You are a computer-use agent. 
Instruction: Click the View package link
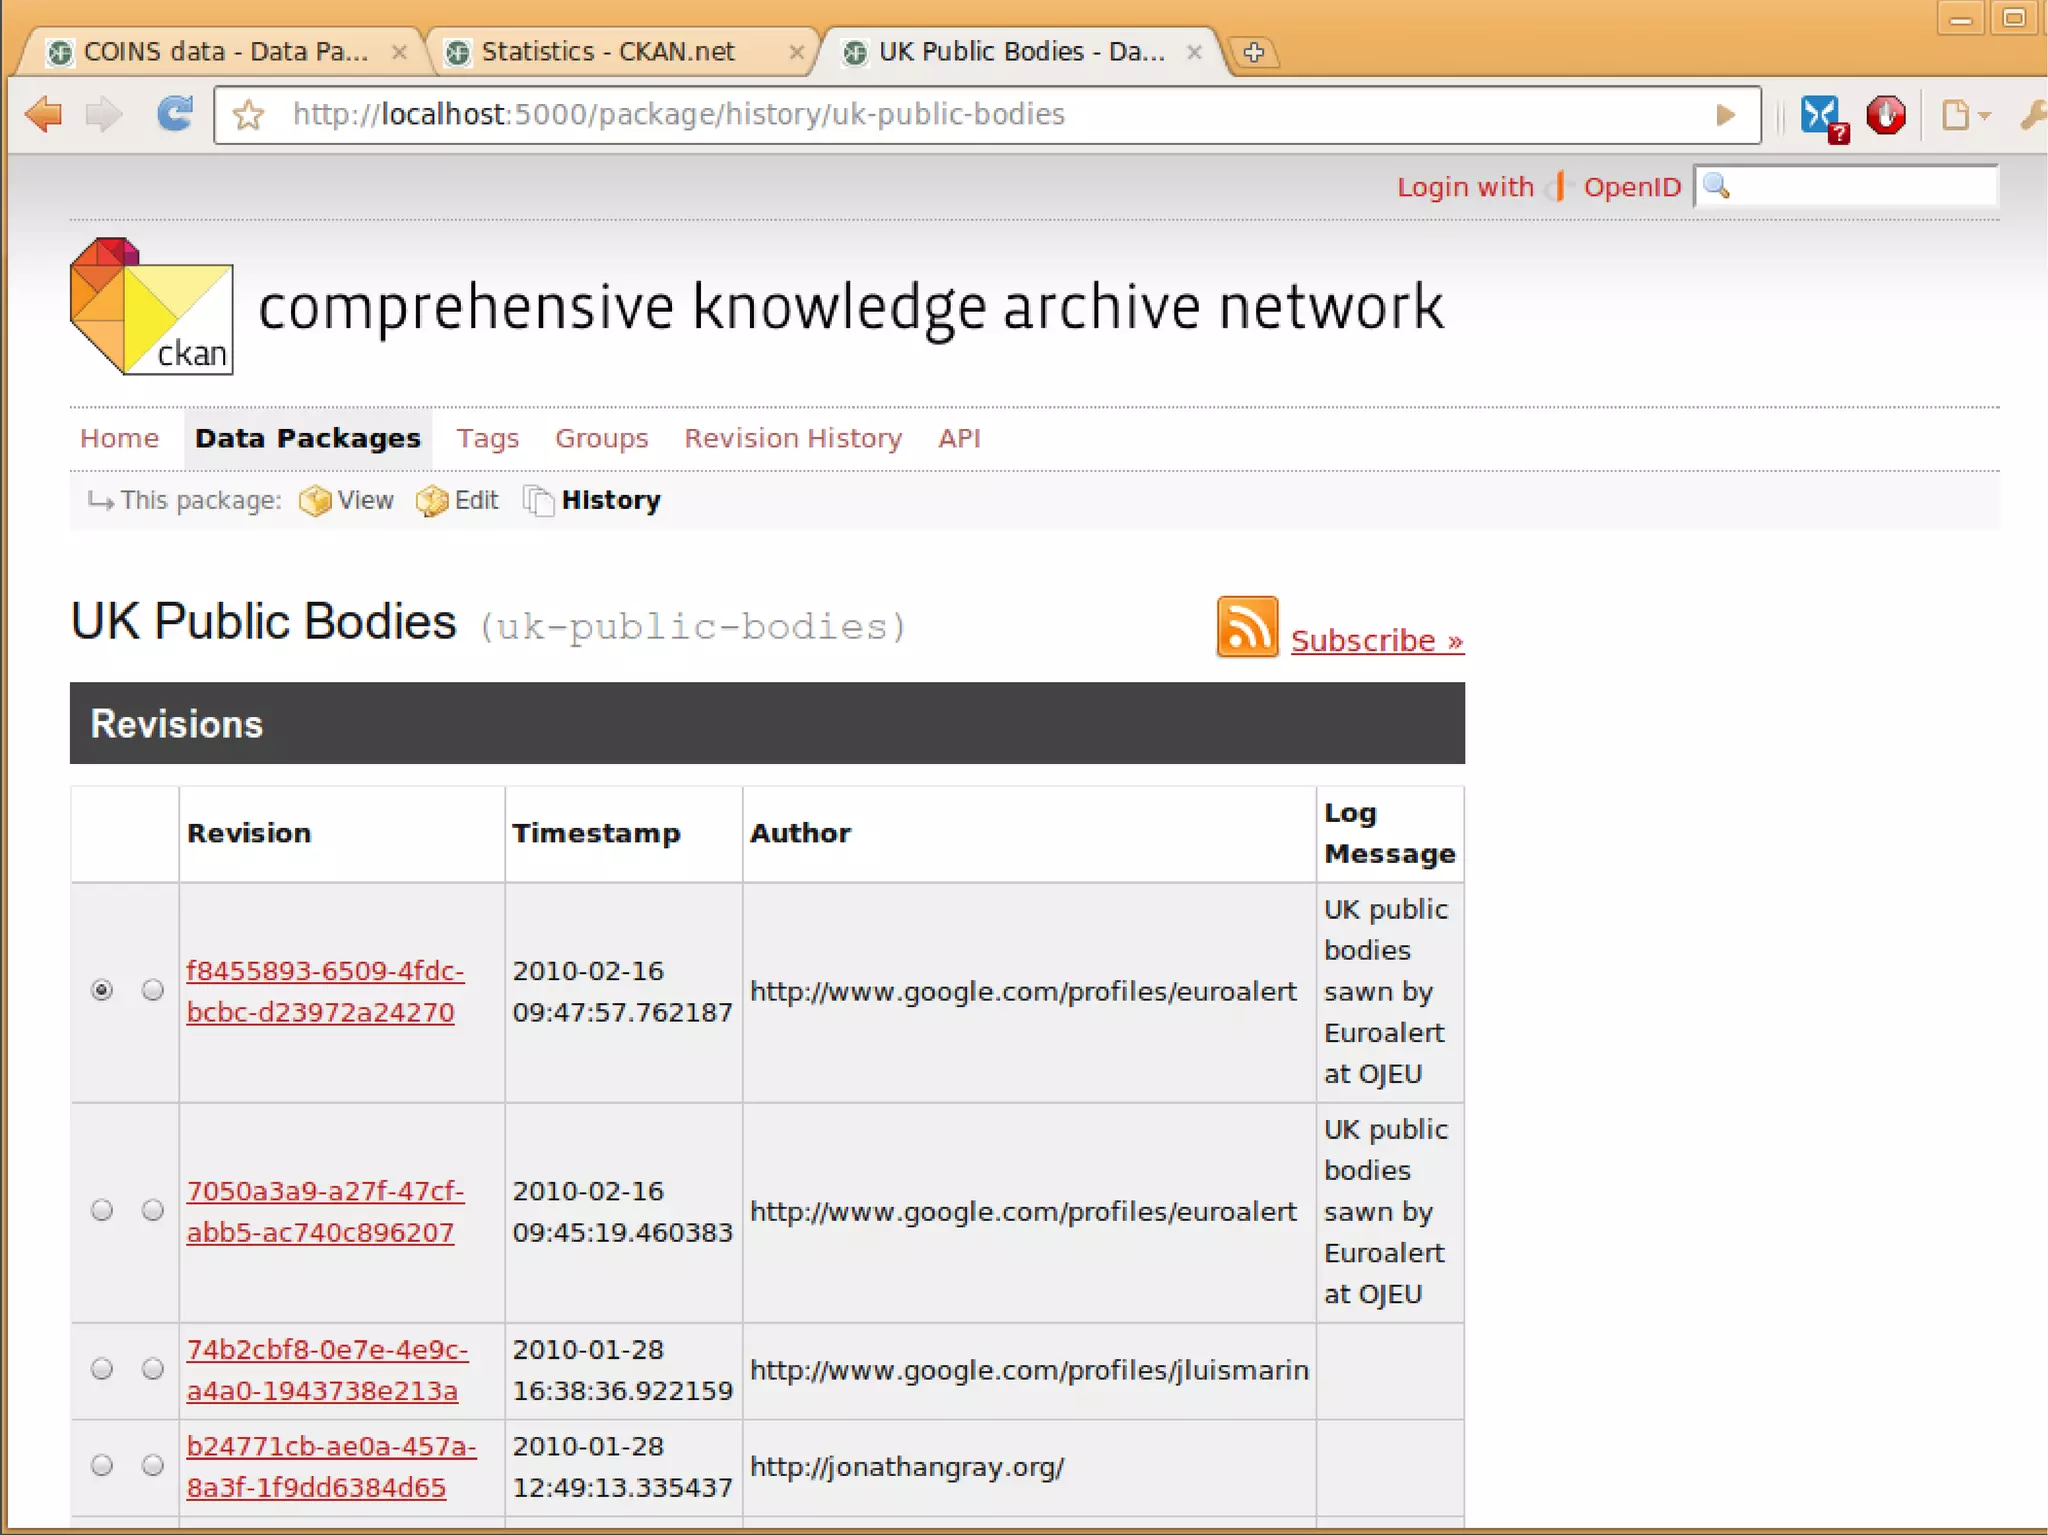coord(365,500)
